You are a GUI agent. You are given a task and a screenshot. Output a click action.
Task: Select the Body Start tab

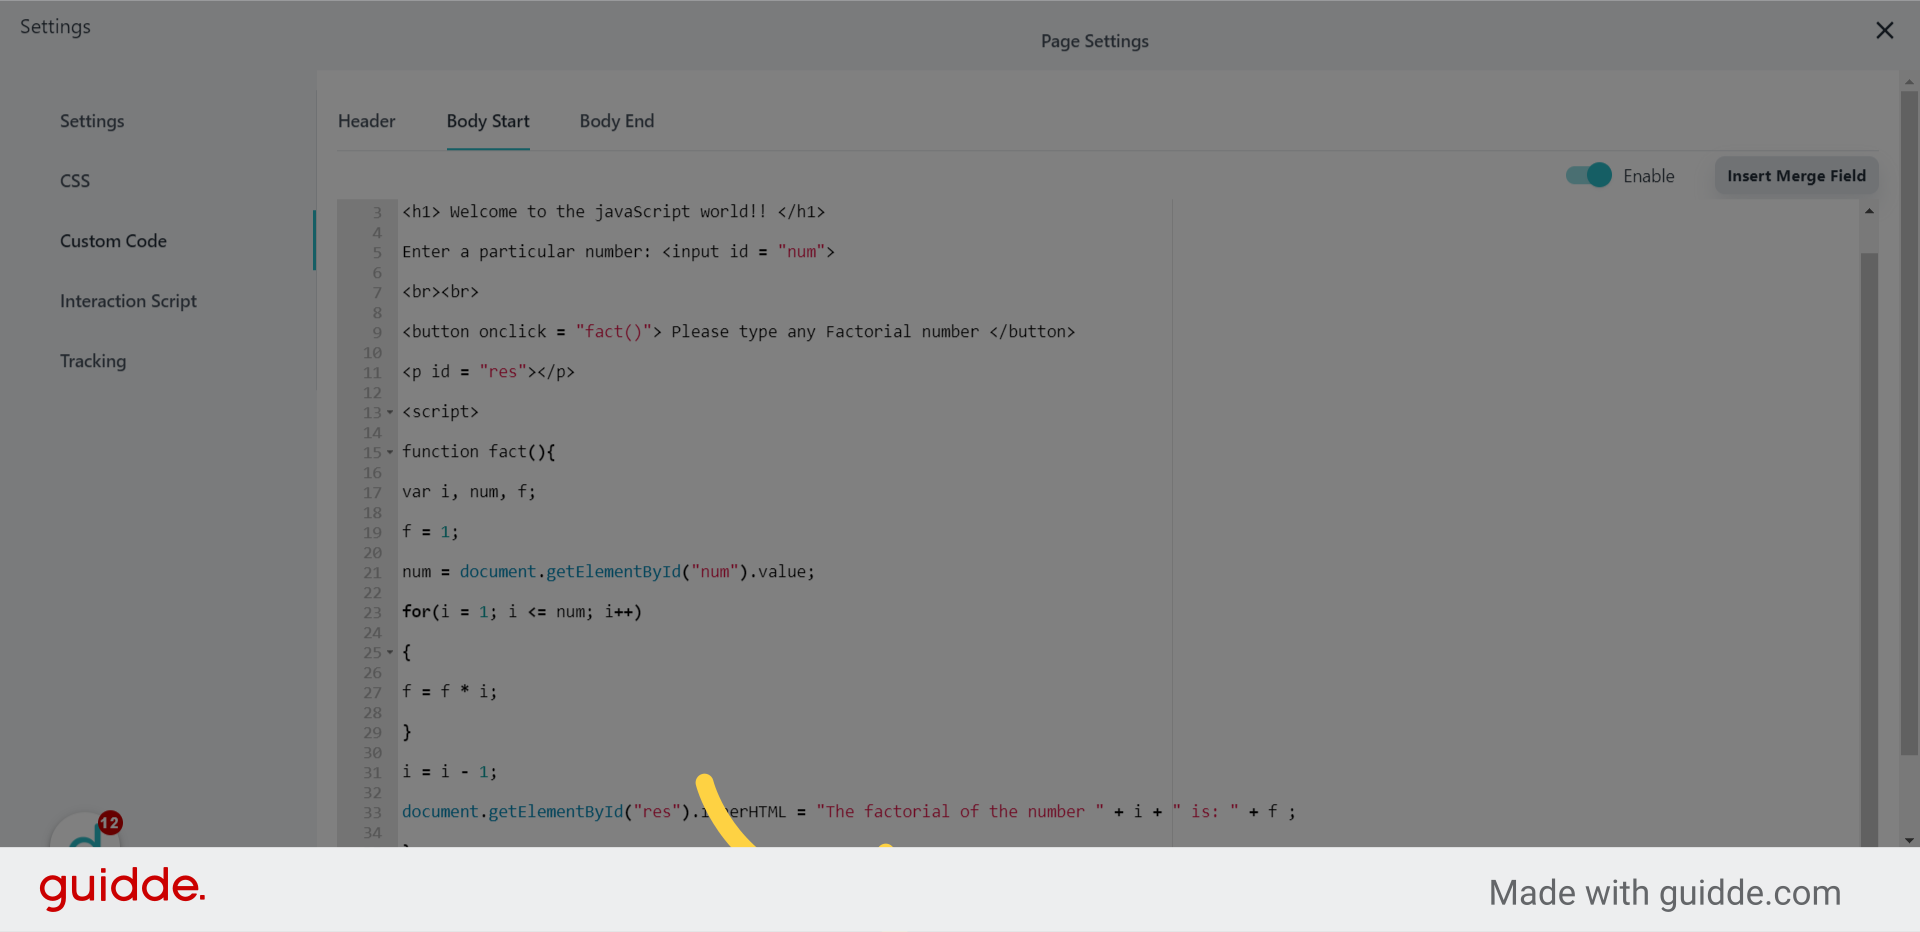point(488,121)
